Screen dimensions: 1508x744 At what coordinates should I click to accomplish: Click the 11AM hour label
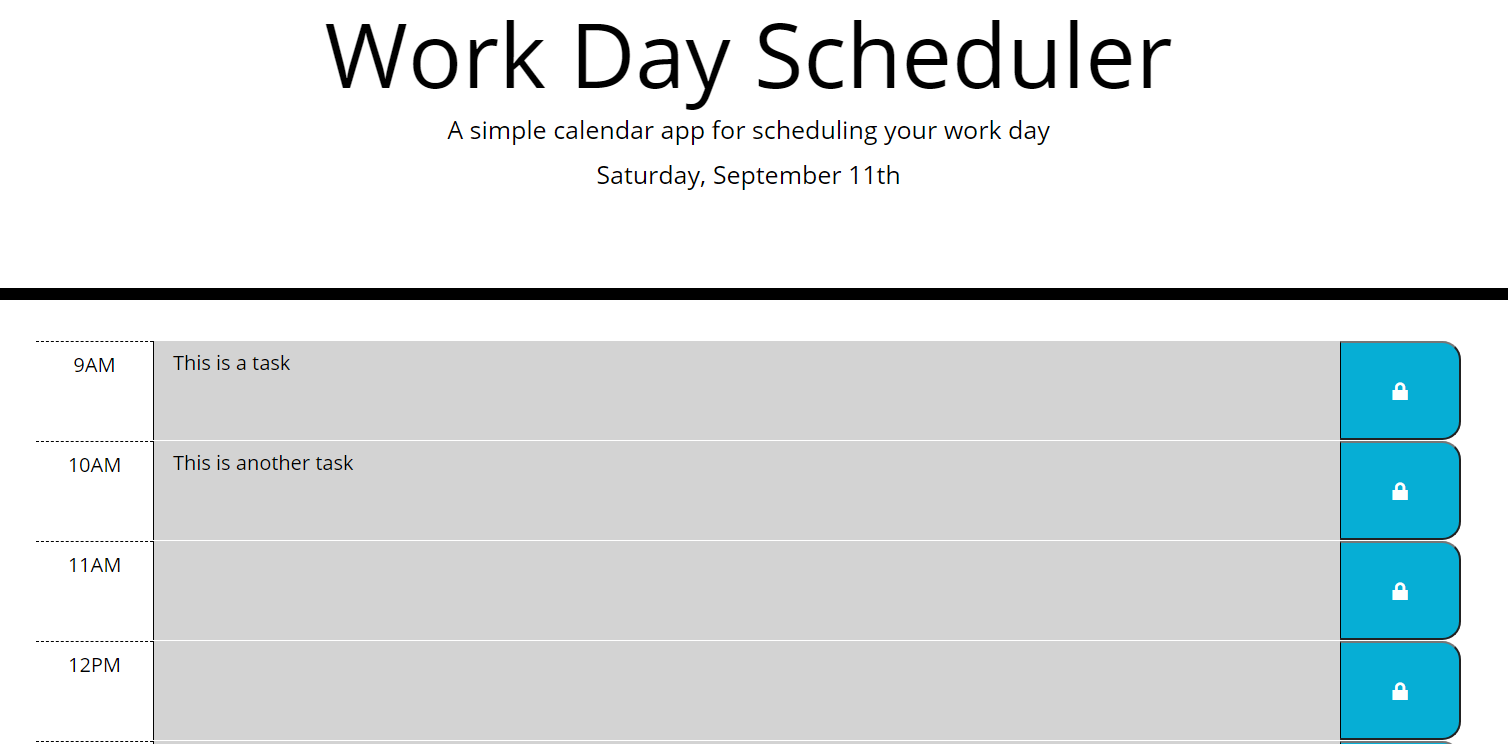pyautogui.click(x=97, y=565)
